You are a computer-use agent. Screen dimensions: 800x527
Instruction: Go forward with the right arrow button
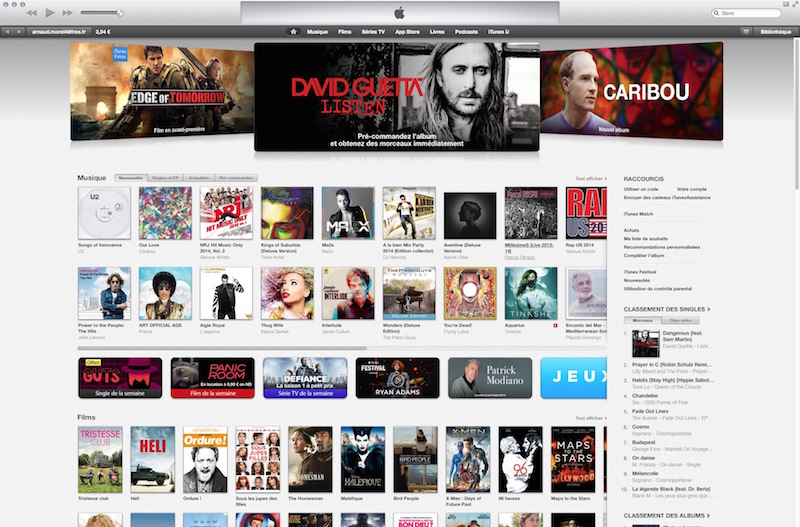pyautogui.click(x=19, y=32)
